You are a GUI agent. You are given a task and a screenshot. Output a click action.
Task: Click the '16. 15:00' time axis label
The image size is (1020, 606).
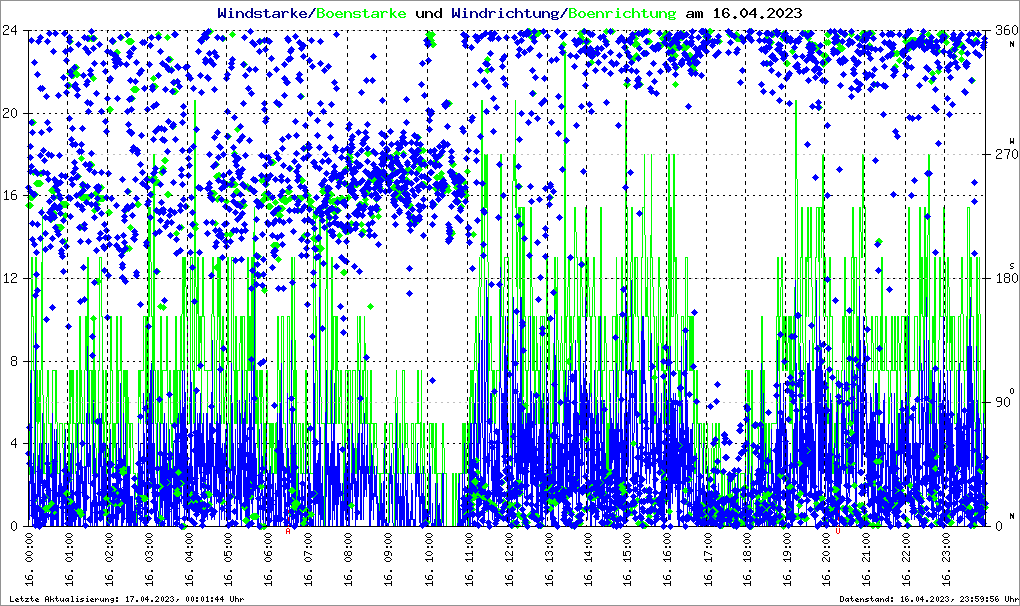[626, 559]
